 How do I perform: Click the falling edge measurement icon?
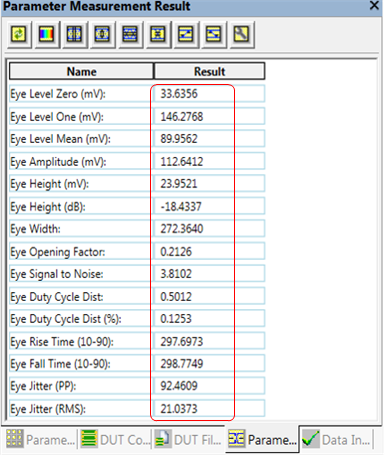point(214,34)
